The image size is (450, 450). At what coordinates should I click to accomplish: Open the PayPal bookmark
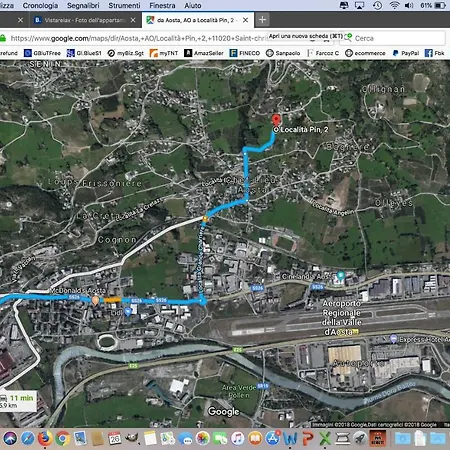[406, 53]
